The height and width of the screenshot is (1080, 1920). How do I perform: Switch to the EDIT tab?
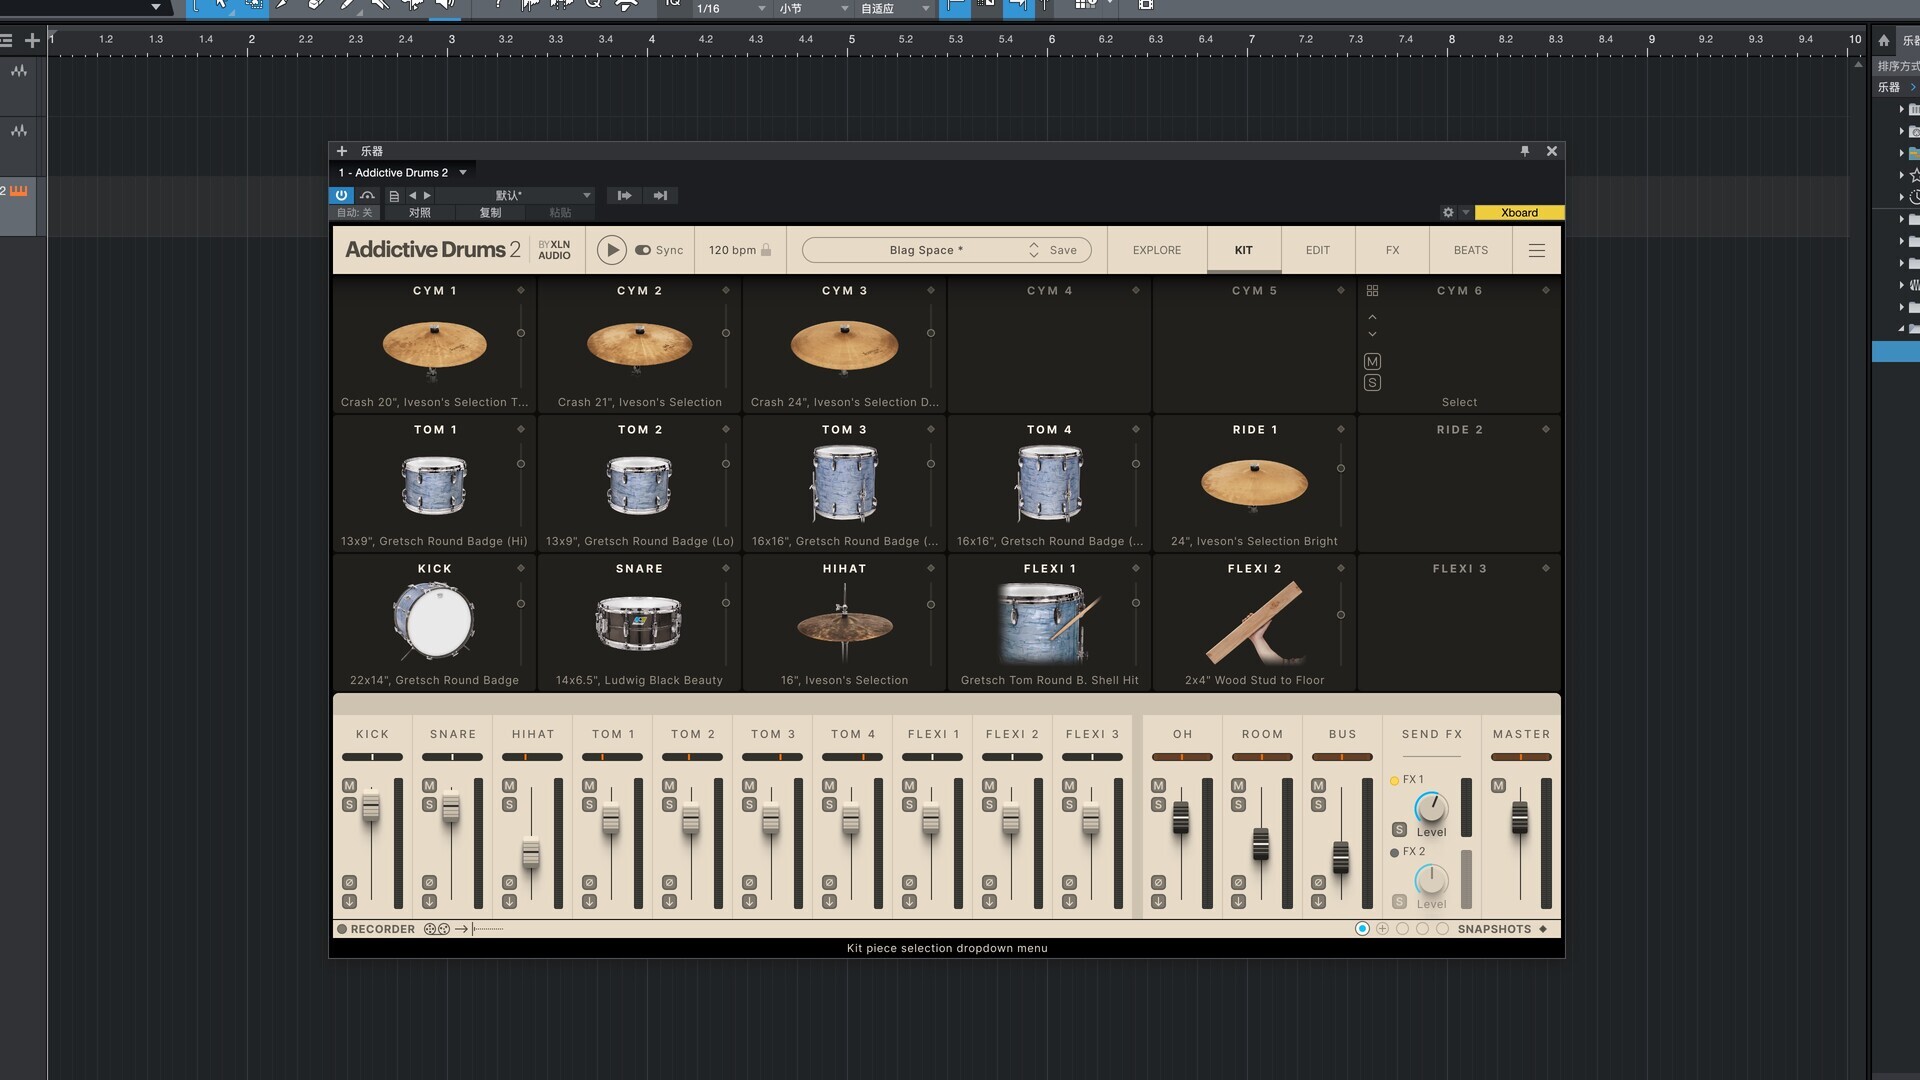[x=1318, y=250]
